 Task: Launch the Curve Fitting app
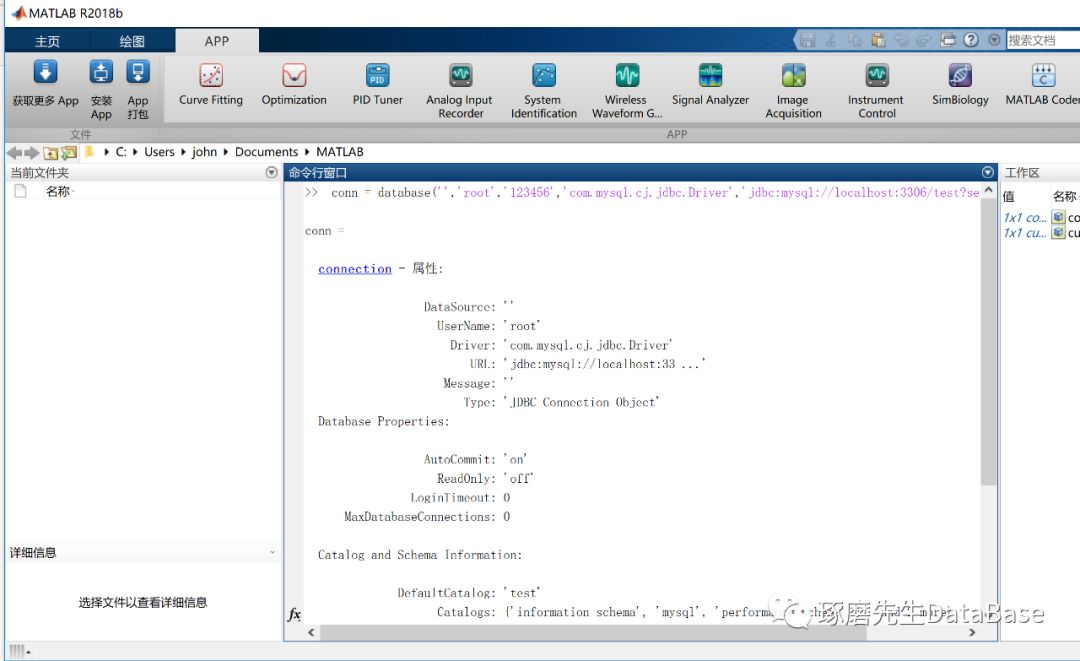pyautogui.click(x=211, y=84)
